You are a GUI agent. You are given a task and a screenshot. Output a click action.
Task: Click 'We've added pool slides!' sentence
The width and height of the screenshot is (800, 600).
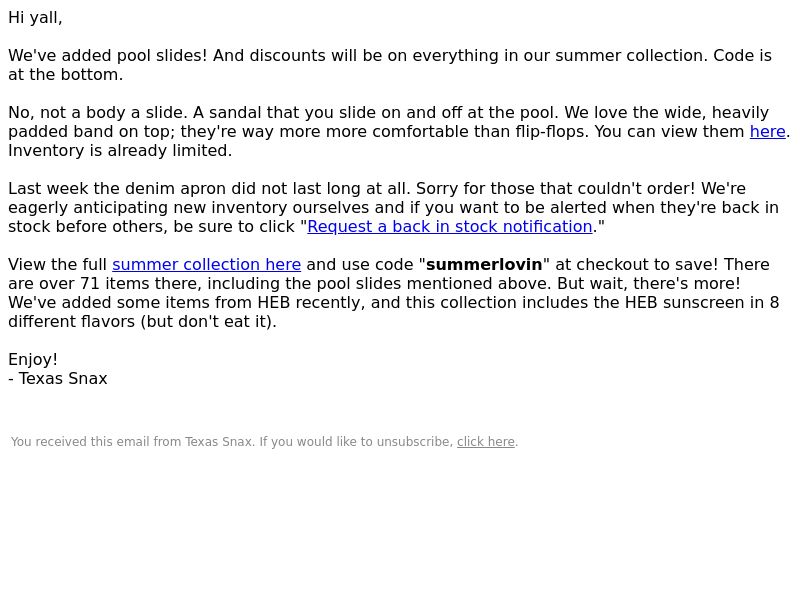108,56
